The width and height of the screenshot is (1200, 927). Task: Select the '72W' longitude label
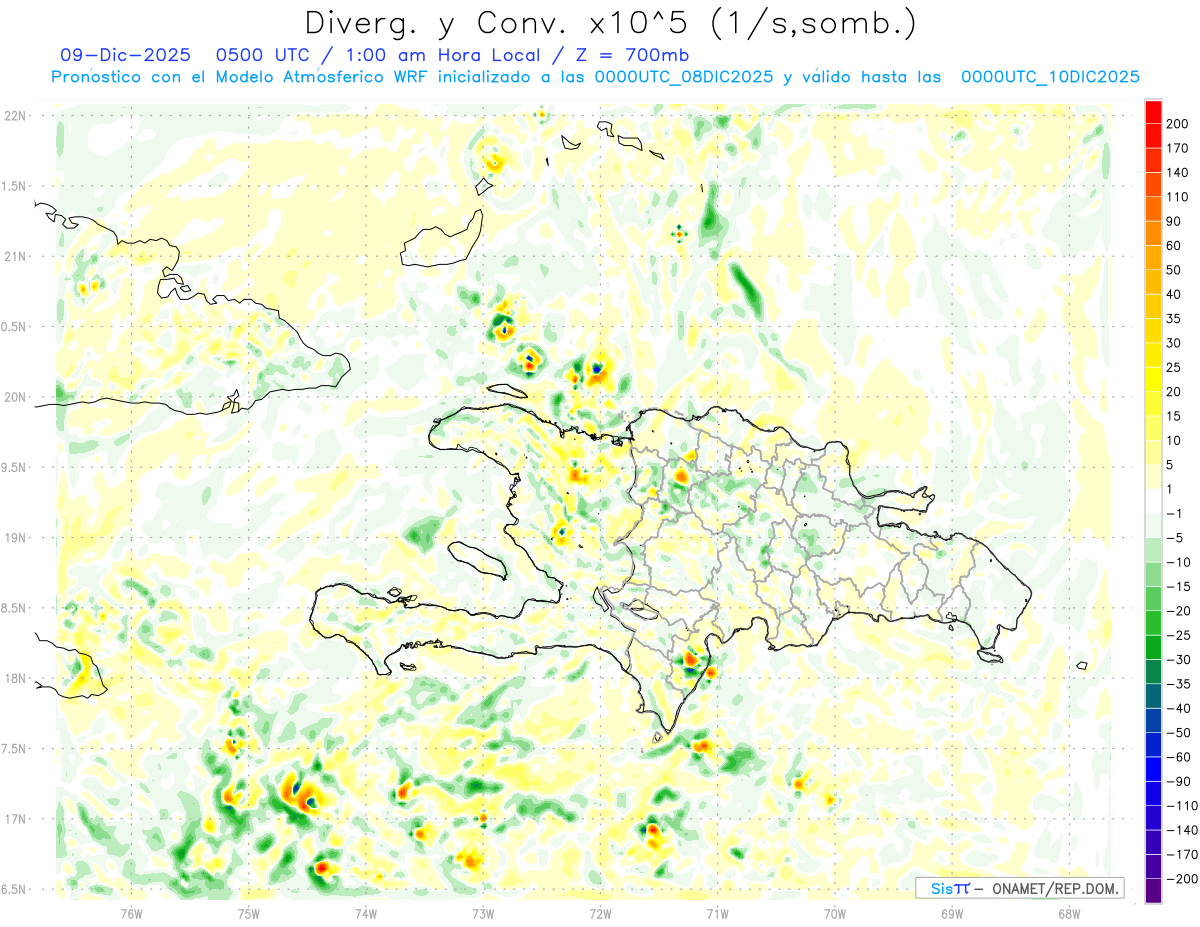(x=600, y=913)
